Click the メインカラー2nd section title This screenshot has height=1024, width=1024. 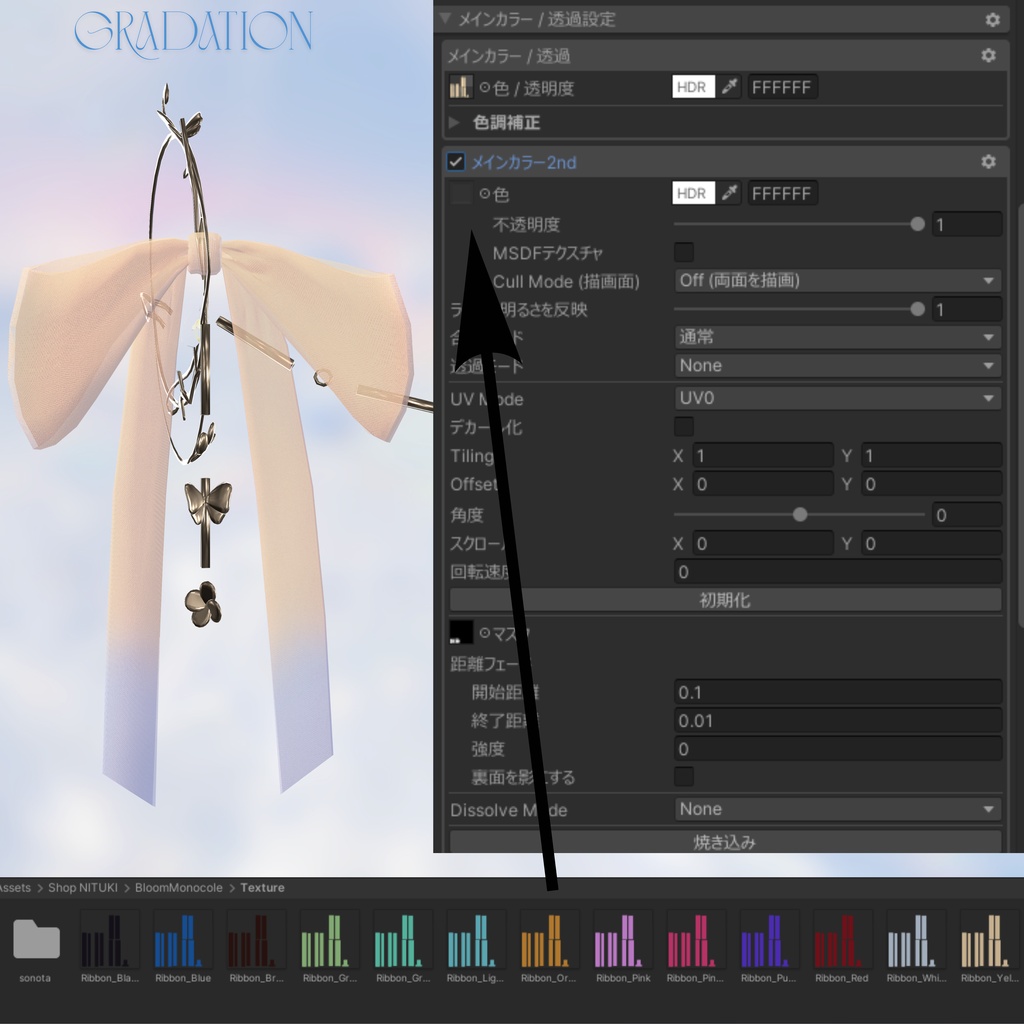pyautogui.click(x=524, y=163)
